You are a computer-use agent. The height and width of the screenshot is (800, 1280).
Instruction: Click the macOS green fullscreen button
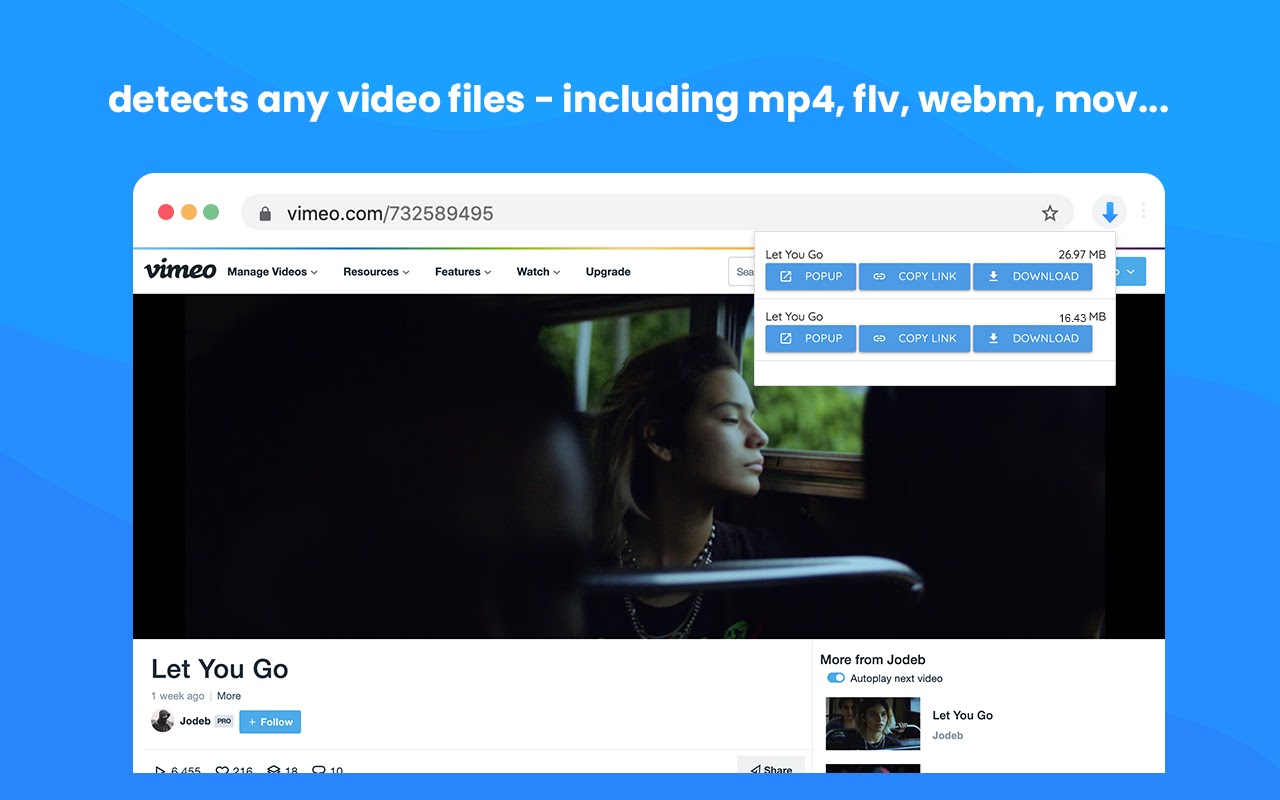(x=211, y=212)
